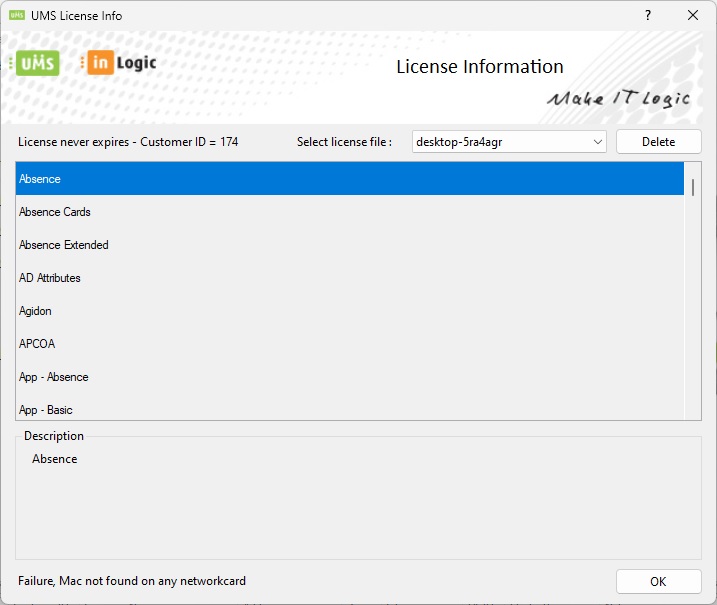Viewport: 717px width, 605px height.
Task: Click the license list scrollbar thumb
Action: click(692, 186)
